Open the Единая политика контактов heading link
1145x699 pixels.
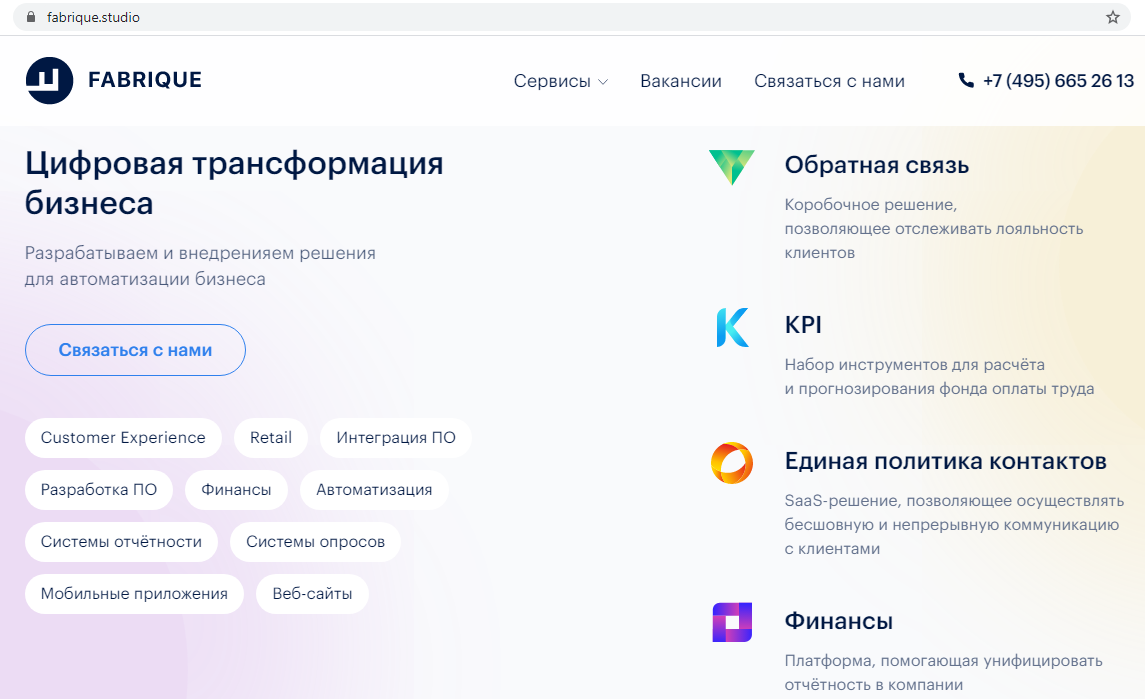pos(945,461)
